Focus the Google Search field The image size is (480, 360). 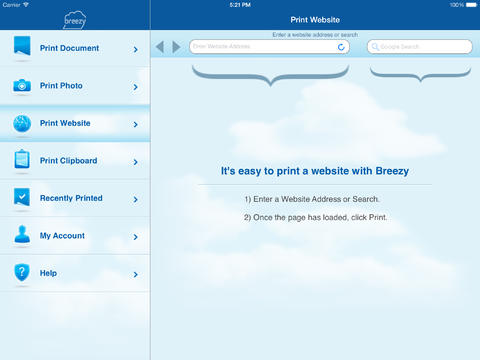click(420, 47)
